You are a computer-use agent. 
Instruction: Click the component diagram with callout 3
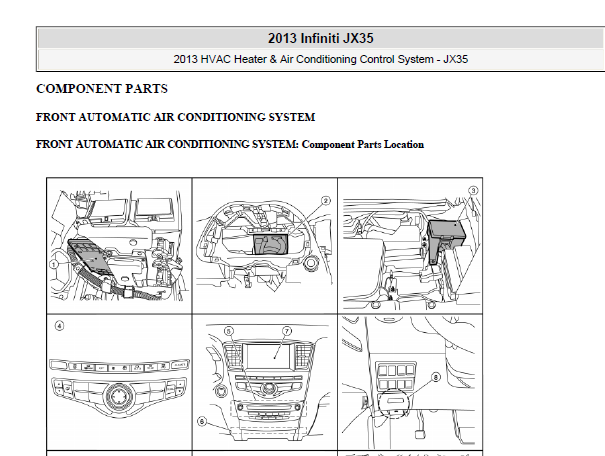[x=410, y=246]
